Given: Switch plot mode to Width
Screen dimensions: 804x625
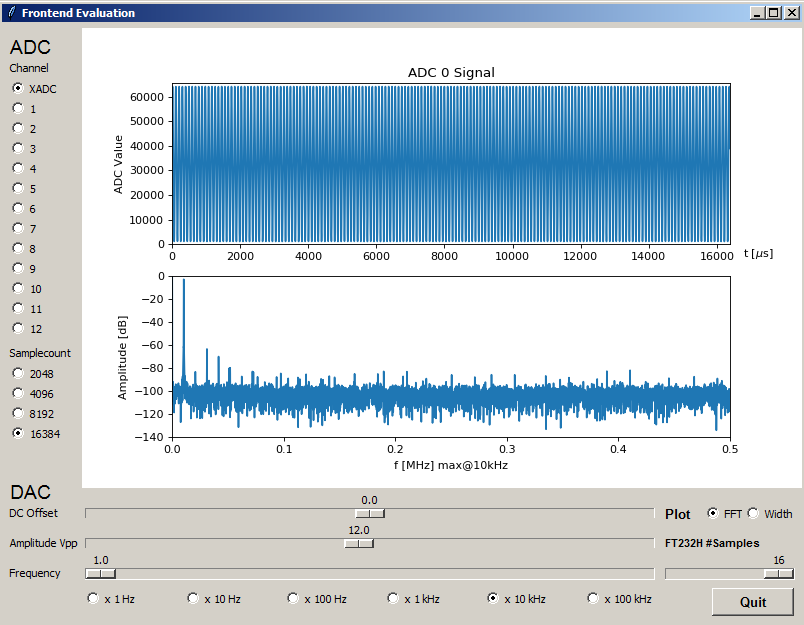Looking at the screenshot, I should pos(753,513).
